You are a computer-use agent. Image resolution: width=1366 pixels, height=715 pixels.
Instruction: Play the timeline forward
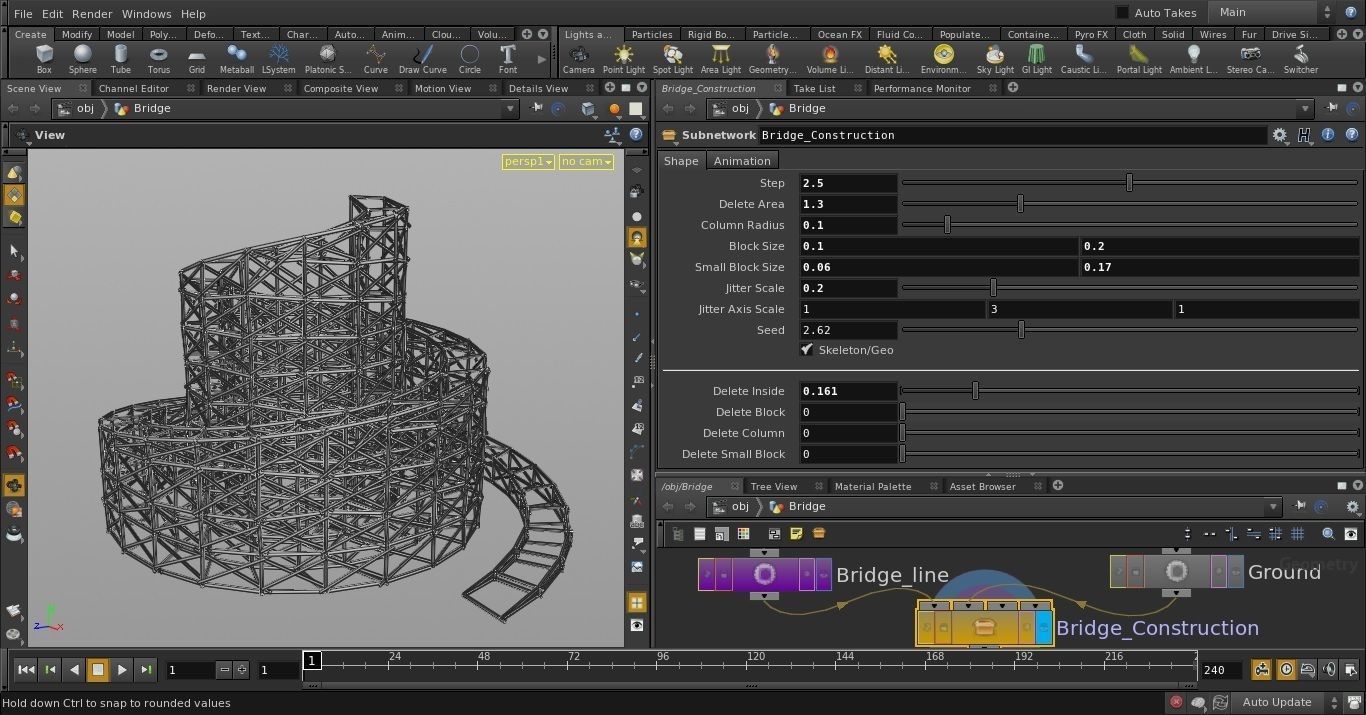click(x=122, y=670)
